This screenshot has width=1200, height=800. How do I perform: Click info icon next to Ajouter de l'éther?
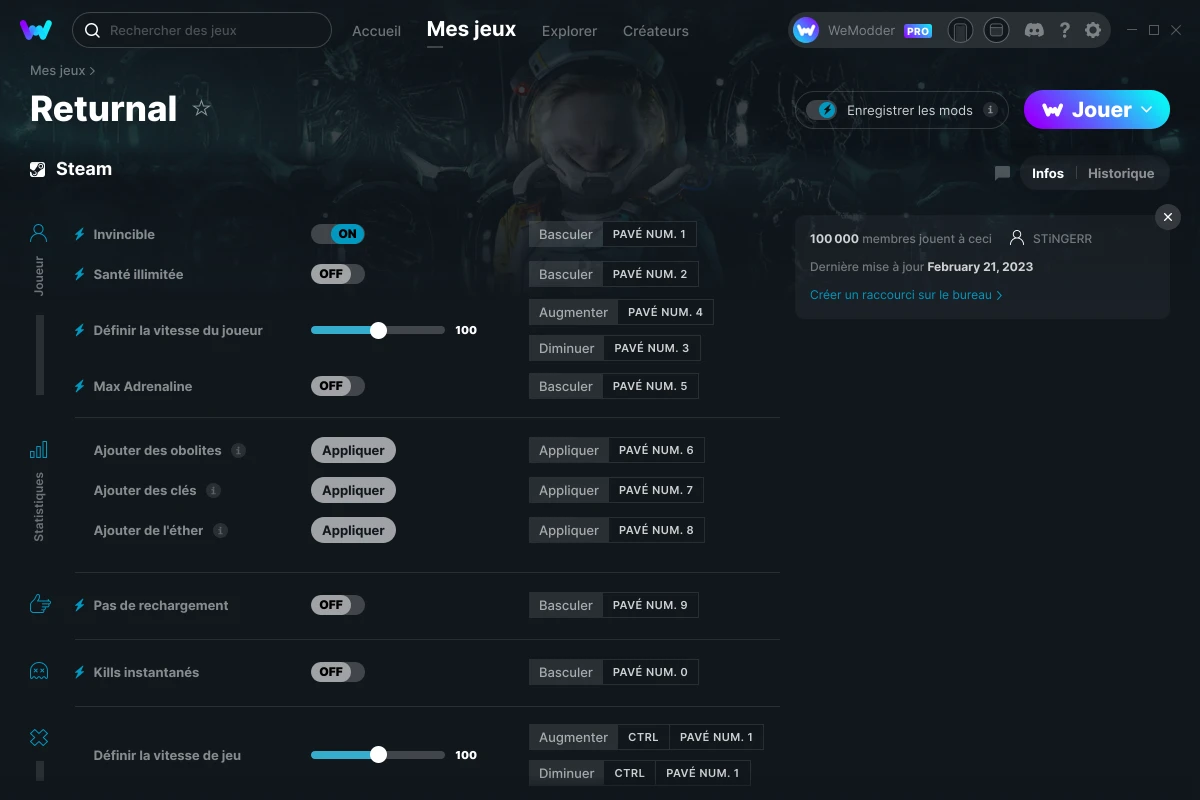pos(220,530)
